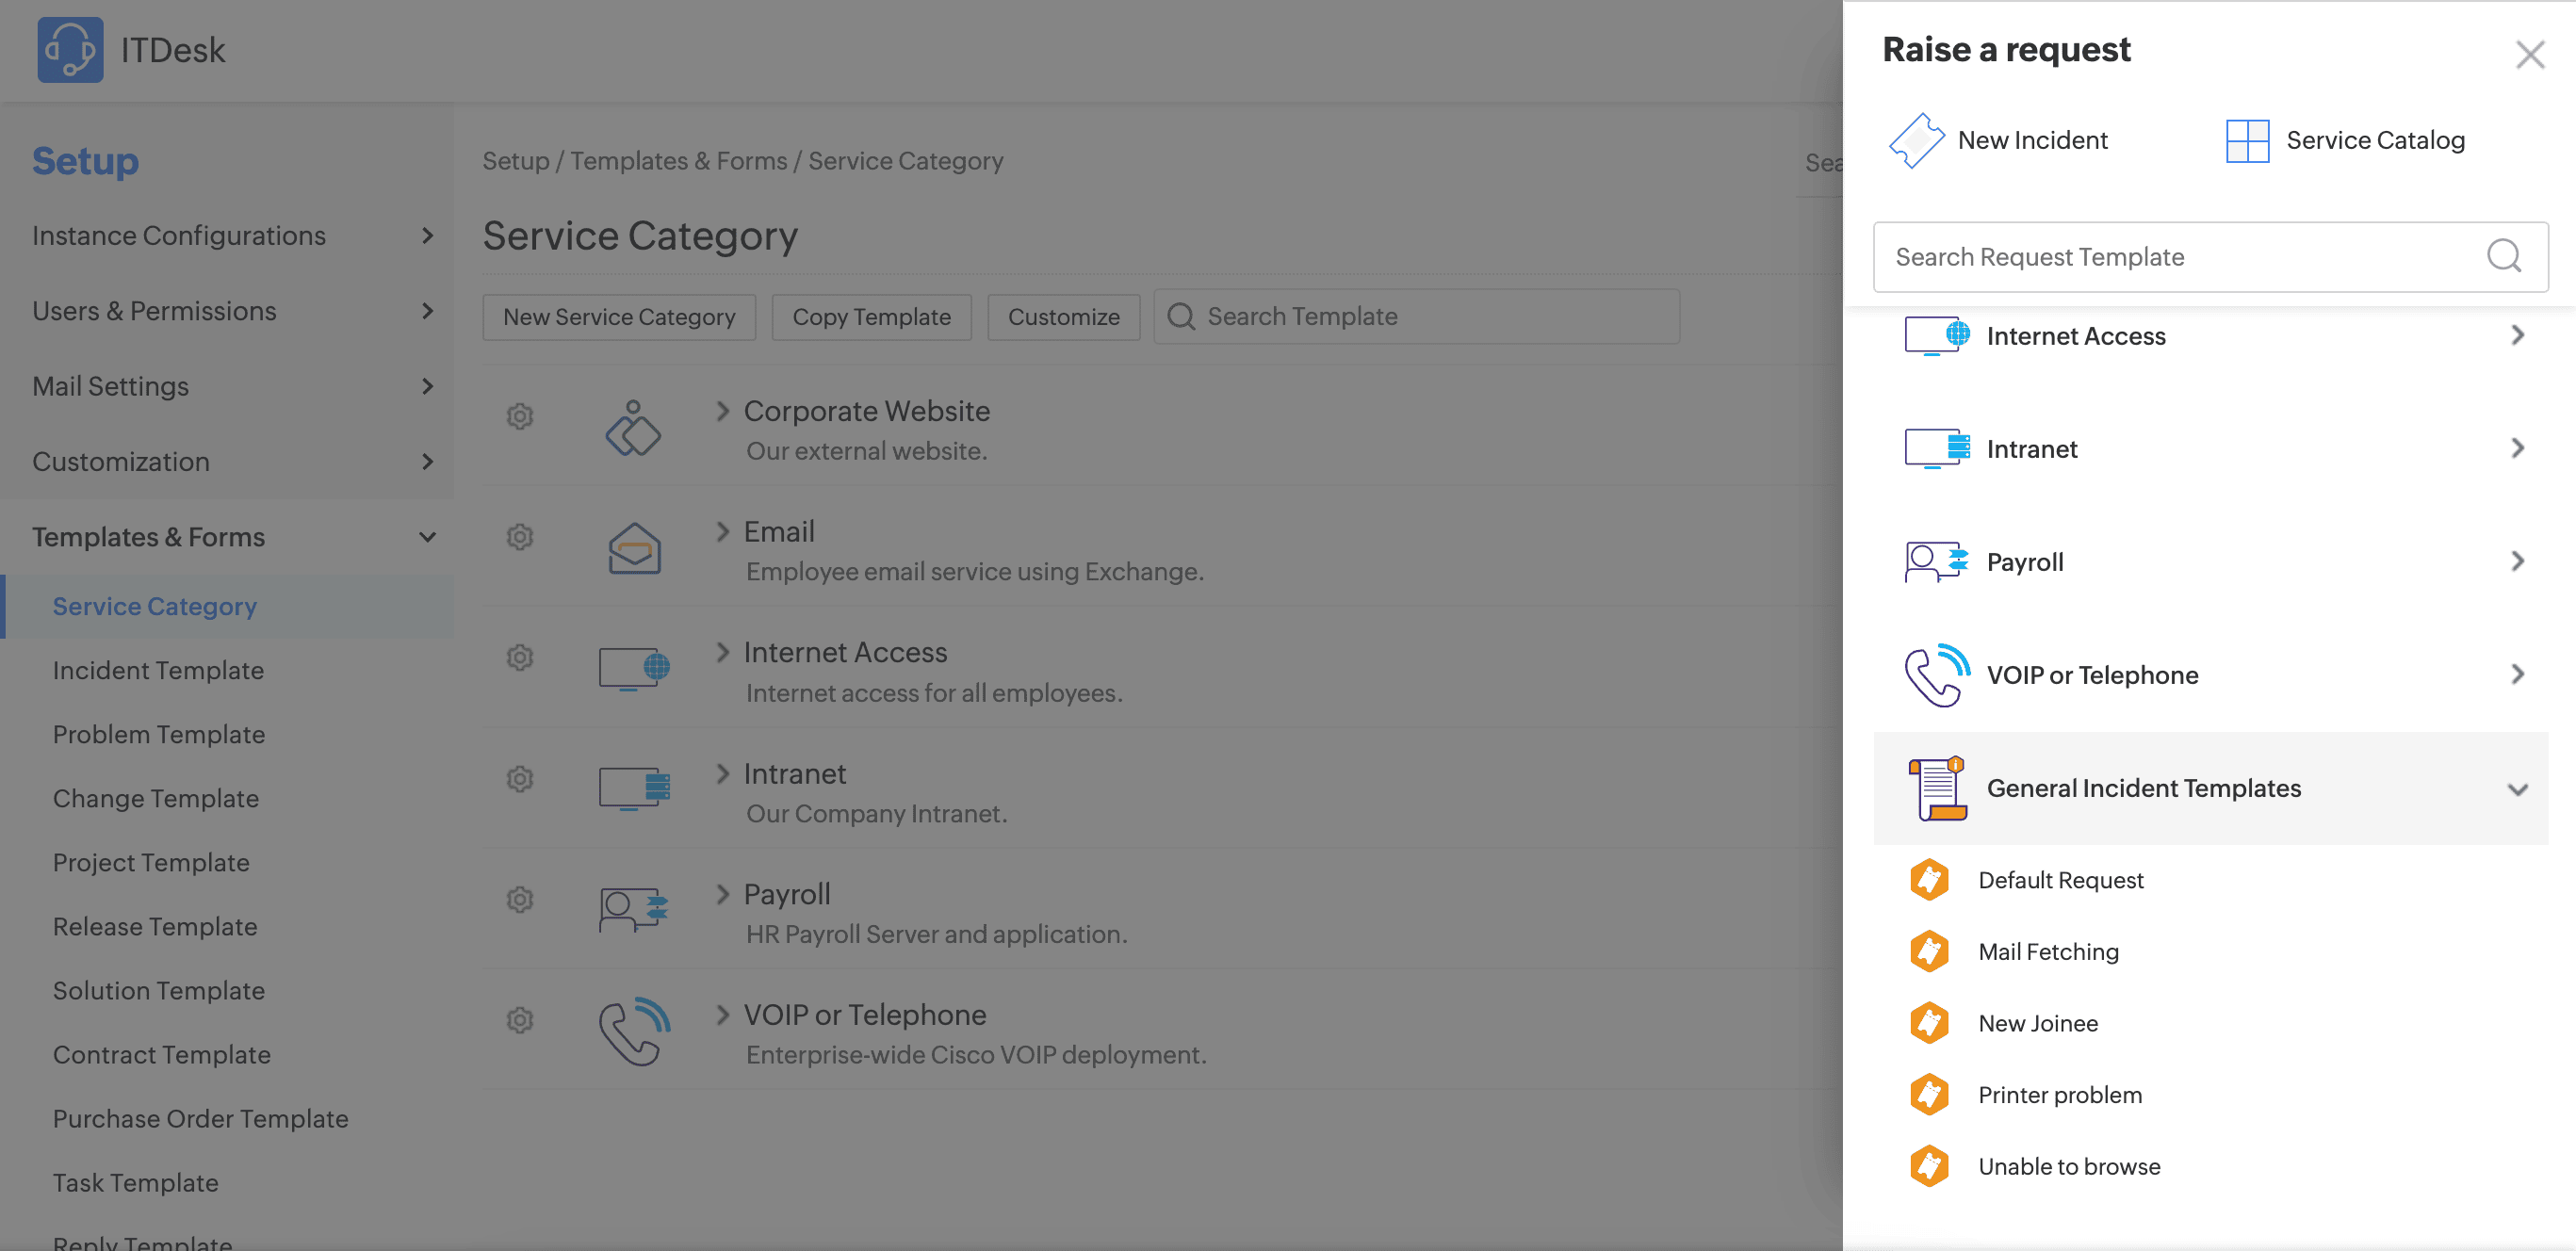Image resolution: width=2576 pixels, height=1251 pixels.
Task: Switch to the Incident Template section
Action: 159,670
